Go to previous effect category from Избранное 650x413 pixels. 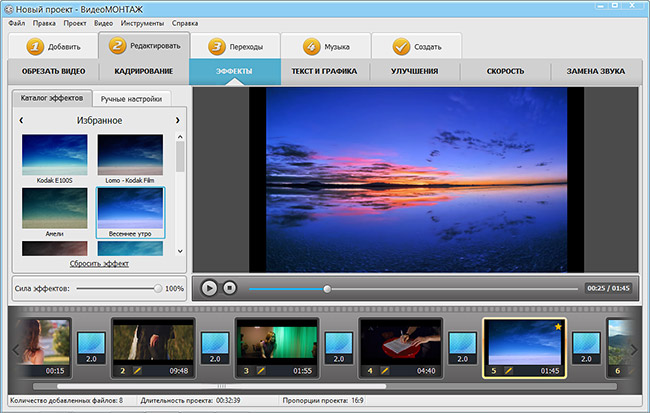21,120
